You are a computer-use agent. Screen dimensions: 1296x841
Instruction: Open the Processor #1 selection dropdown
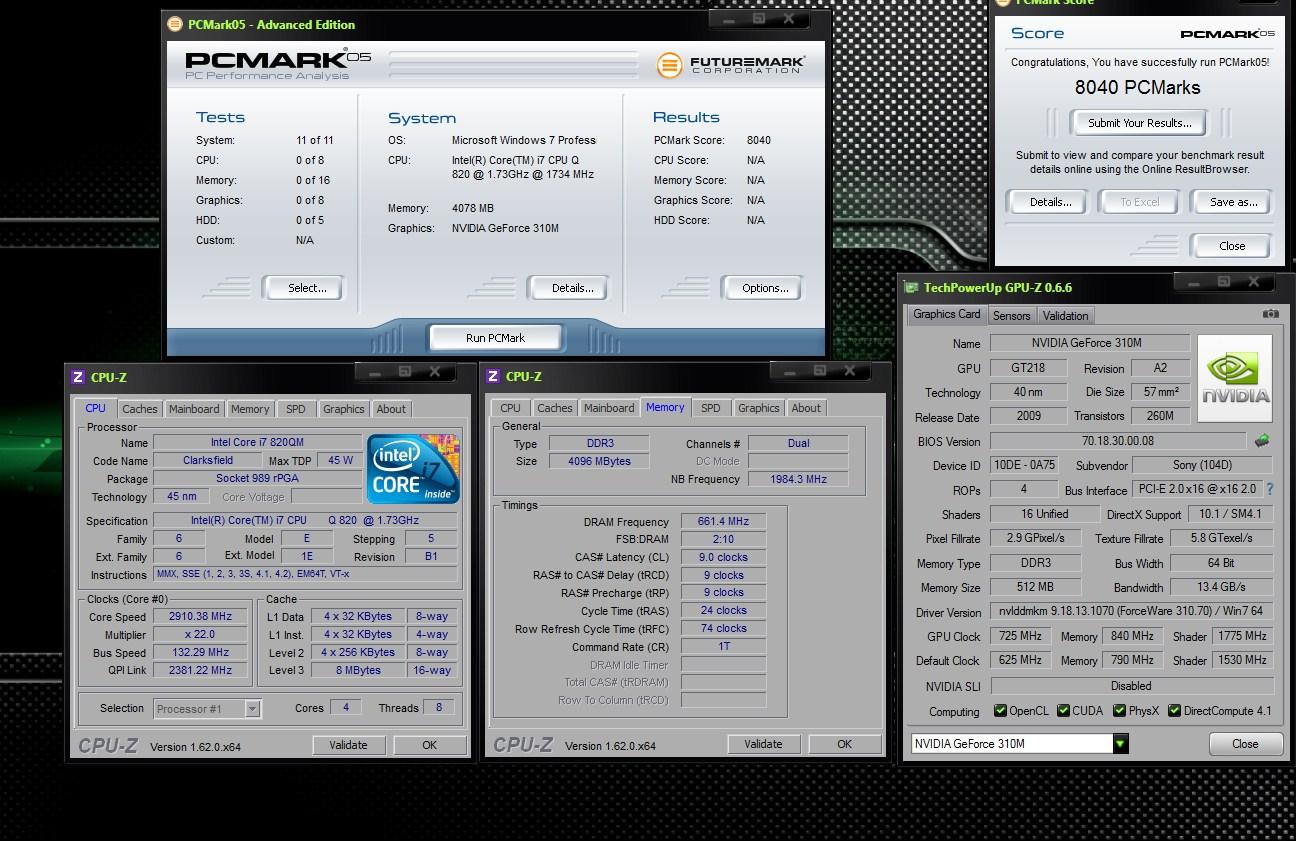point(253,708)
